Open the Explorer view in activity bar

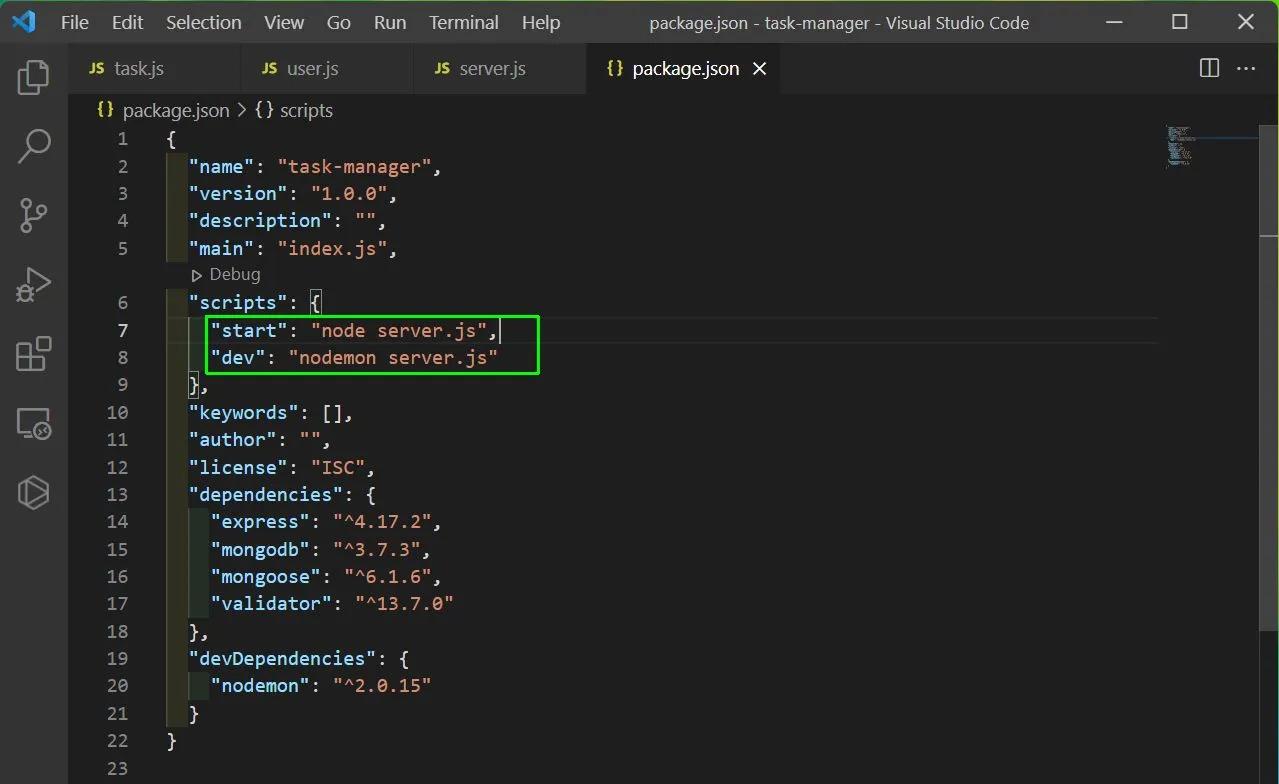(x=33, y=78)
